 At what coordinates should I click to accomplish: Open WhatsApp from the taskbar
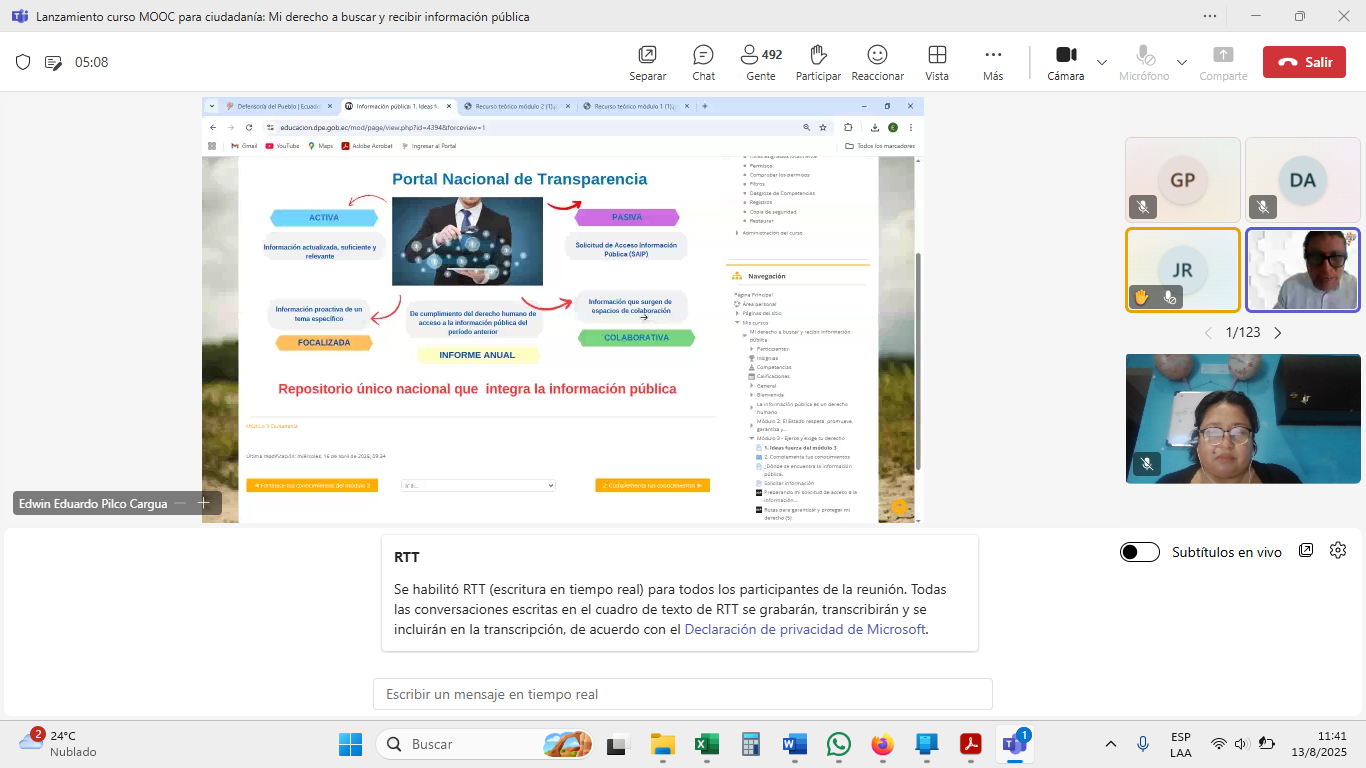pyautogui.click(x=838, y=744)
